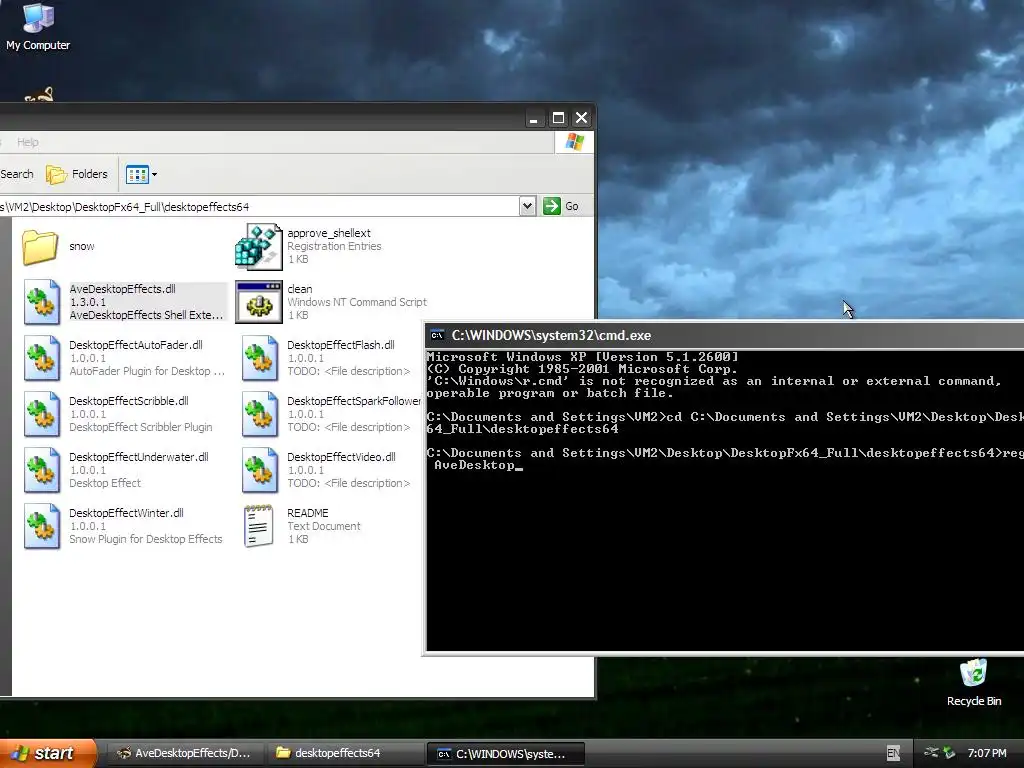Select the DesktopEffectVideo.dll icon
The height and width of the screenshot is (768, 1024).
coord(260,470)
